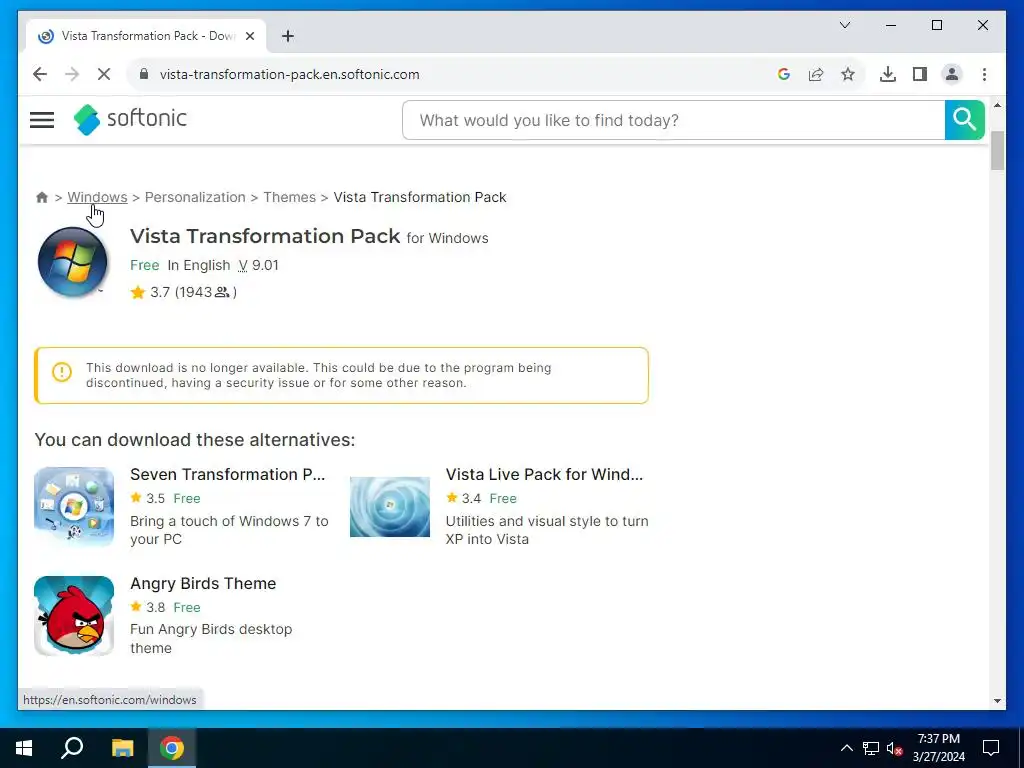1024x768 pixels.
Task: Click the rating star beside 3.7
Action: point(137,292)
